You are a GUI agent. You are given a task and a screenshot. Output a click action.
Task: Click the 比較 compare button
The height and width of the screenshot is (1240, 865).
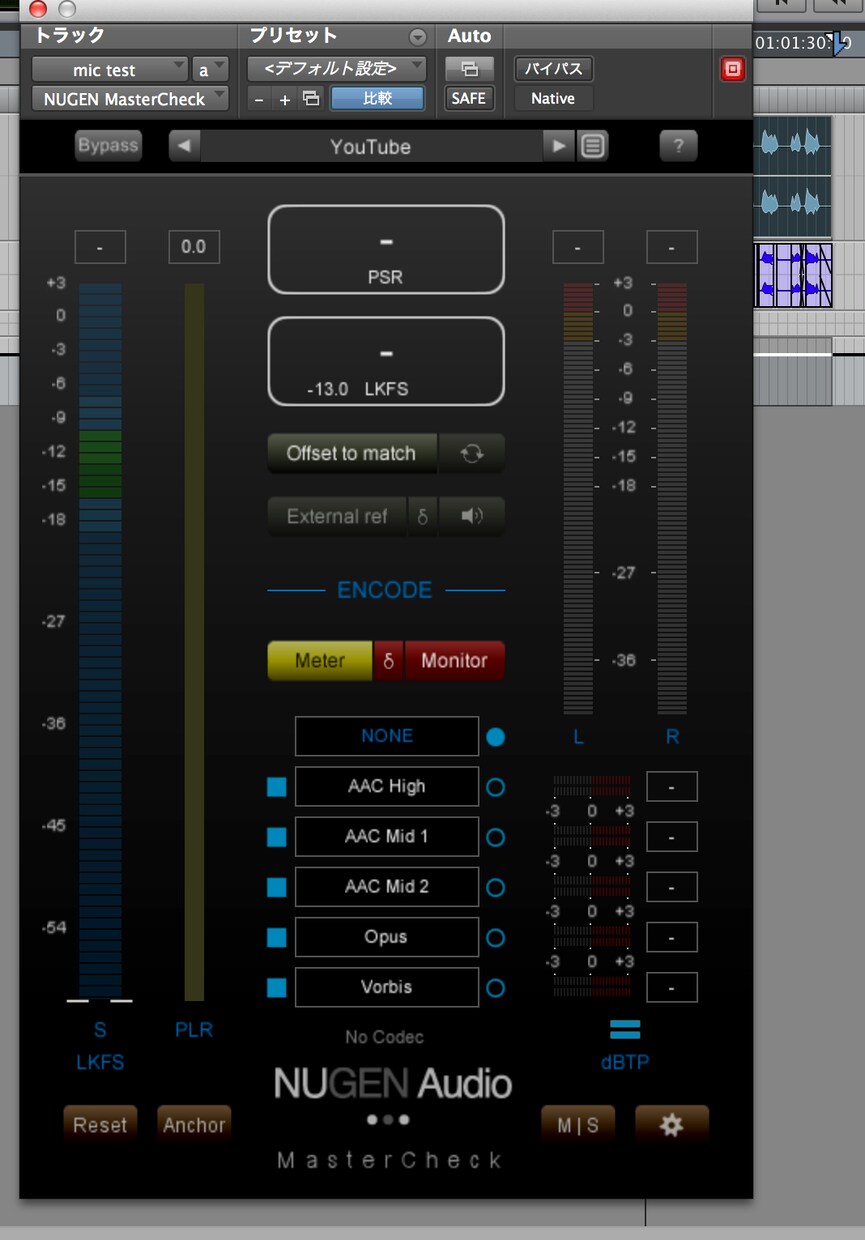[x=377, y=98]
